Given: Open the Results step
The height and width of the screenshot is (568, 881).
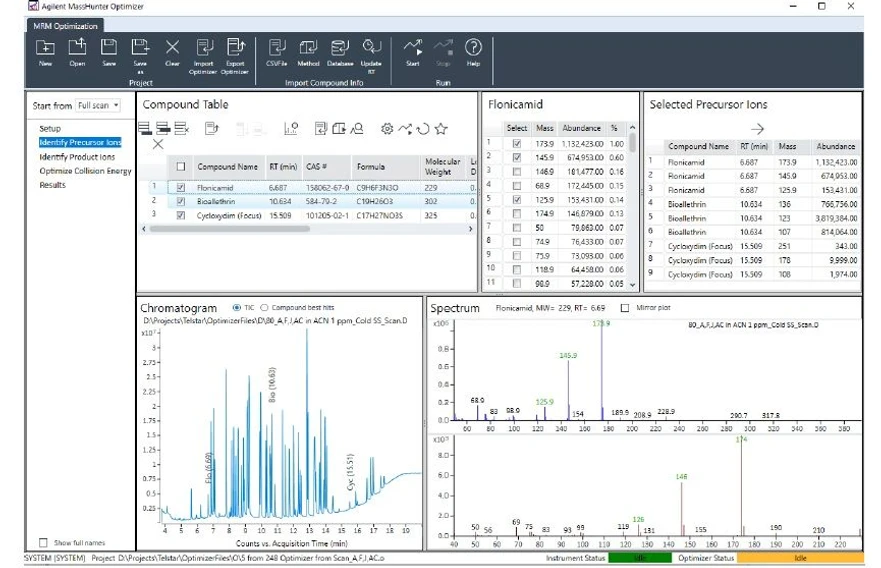Looking at the screenshot, I should tap(52, 185).
